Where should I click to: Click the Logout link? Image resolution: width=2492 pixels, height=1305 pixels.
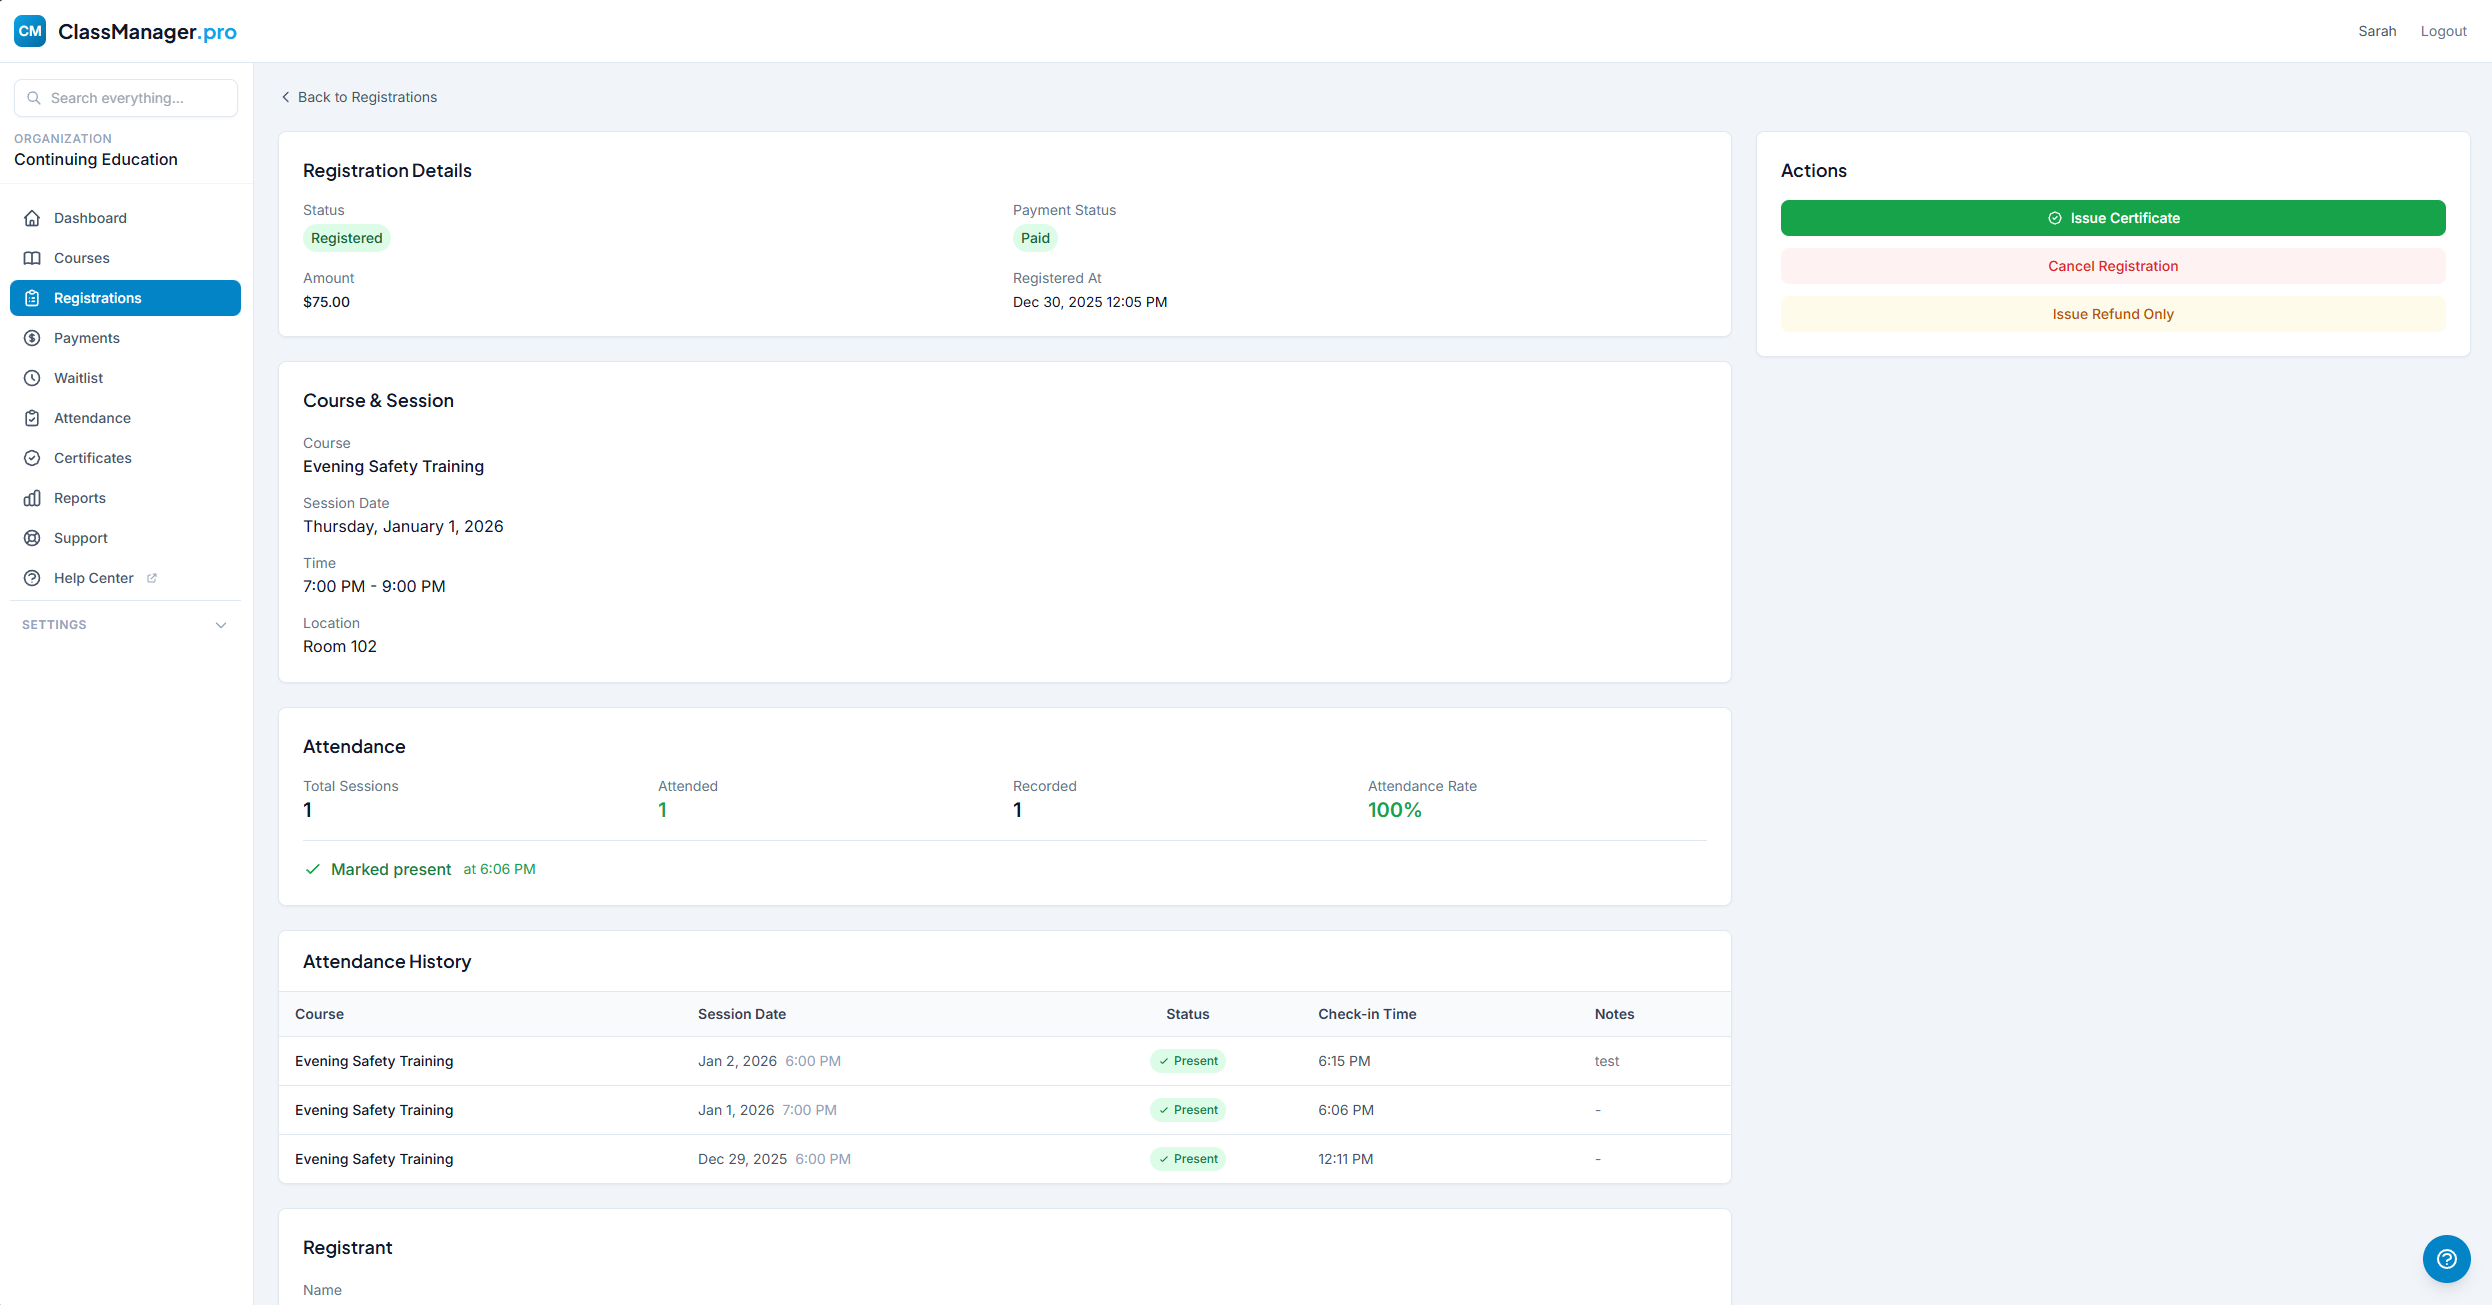click(x=2443, y=31)
